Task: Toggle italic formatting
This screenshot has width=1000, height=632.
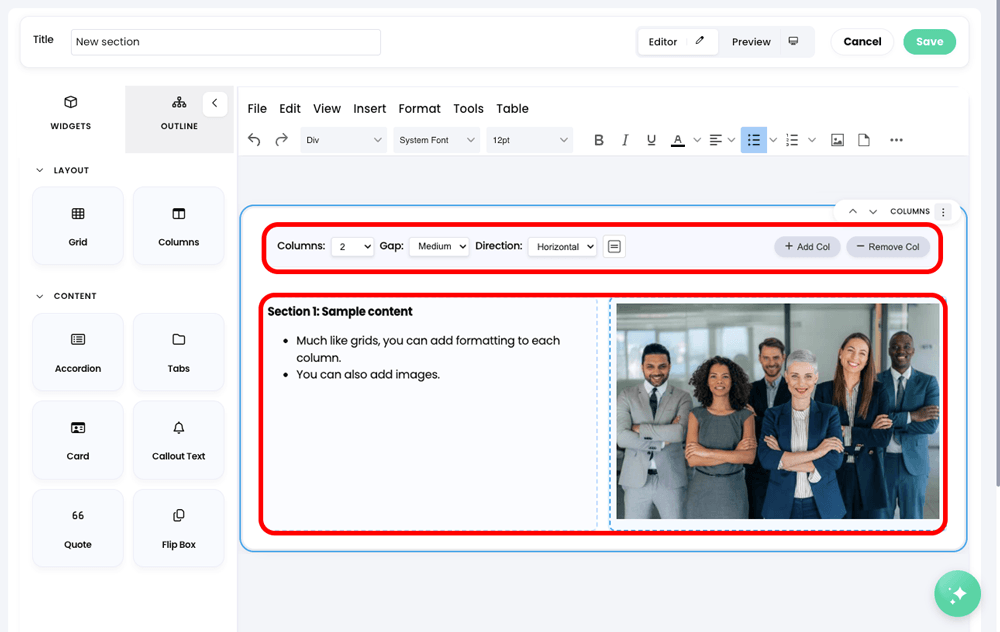Action: click(x=625, y=140)
